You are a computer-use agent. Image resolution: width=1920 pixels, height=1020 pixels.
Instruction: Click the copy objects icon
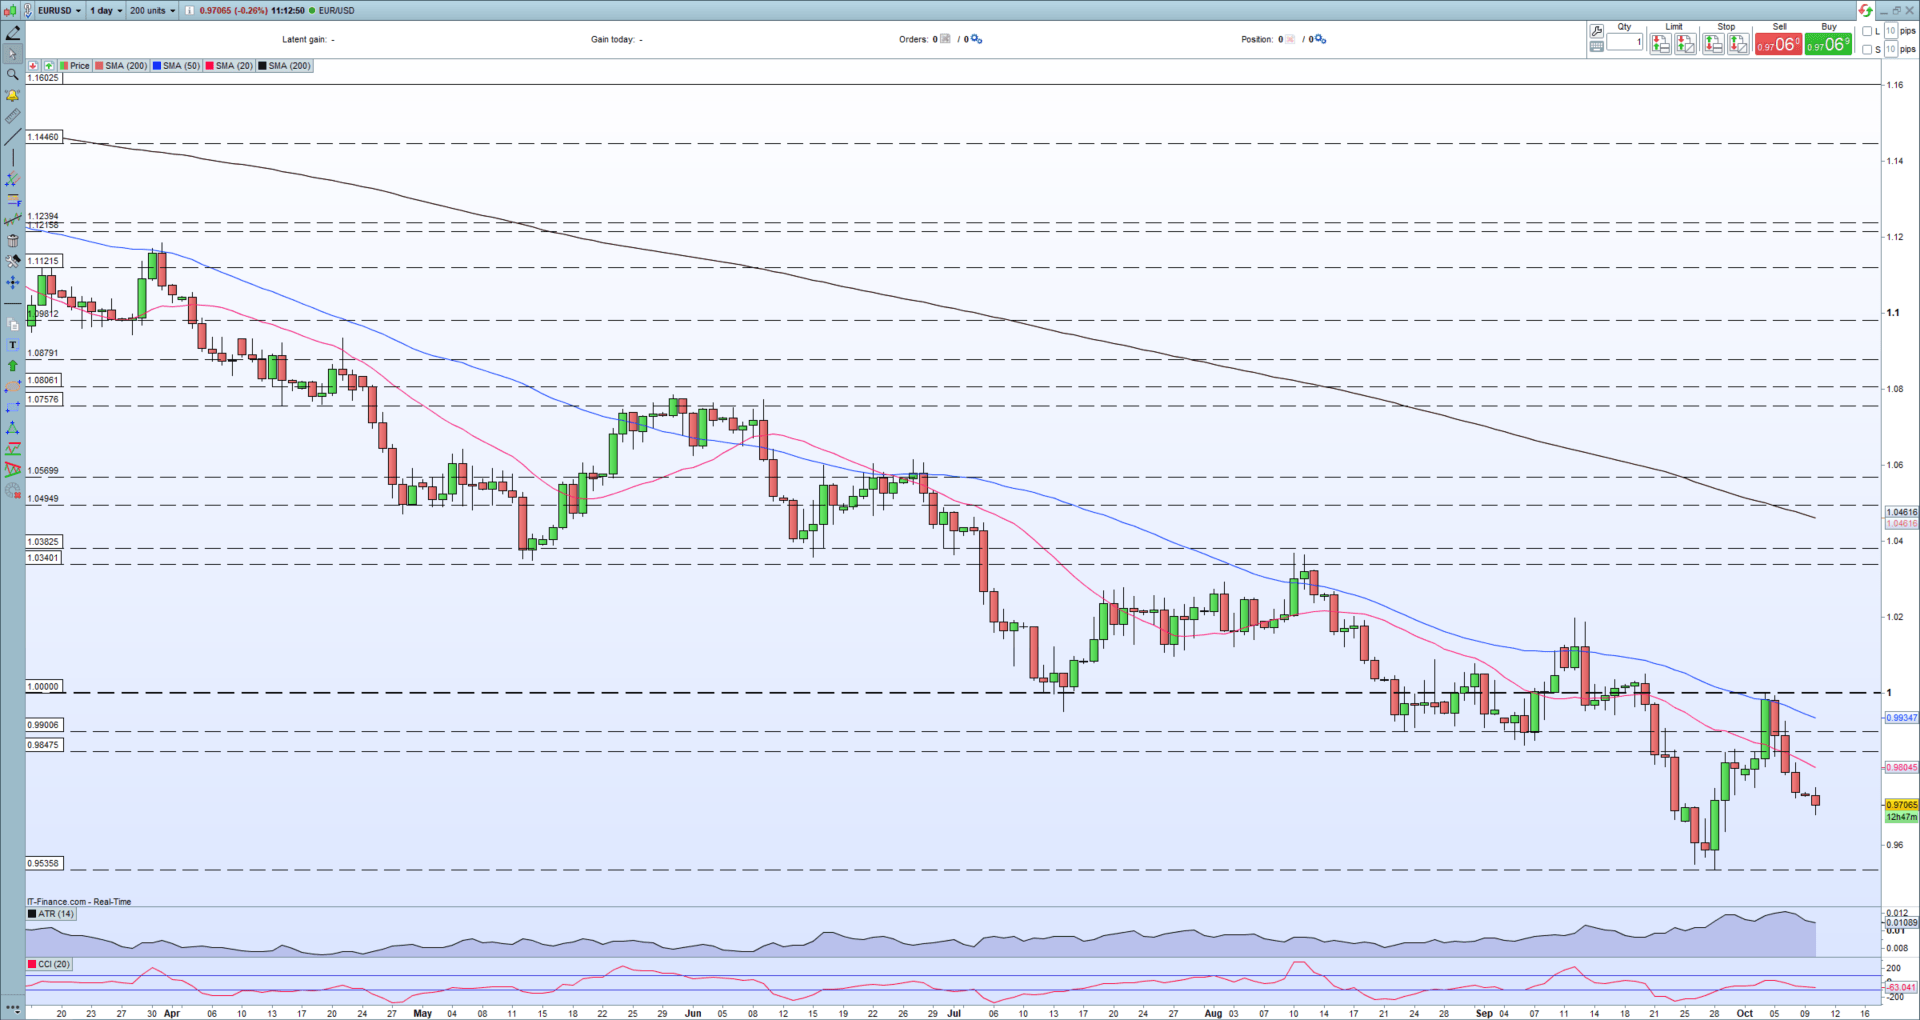pyautogui.click(x=12, y=324)
